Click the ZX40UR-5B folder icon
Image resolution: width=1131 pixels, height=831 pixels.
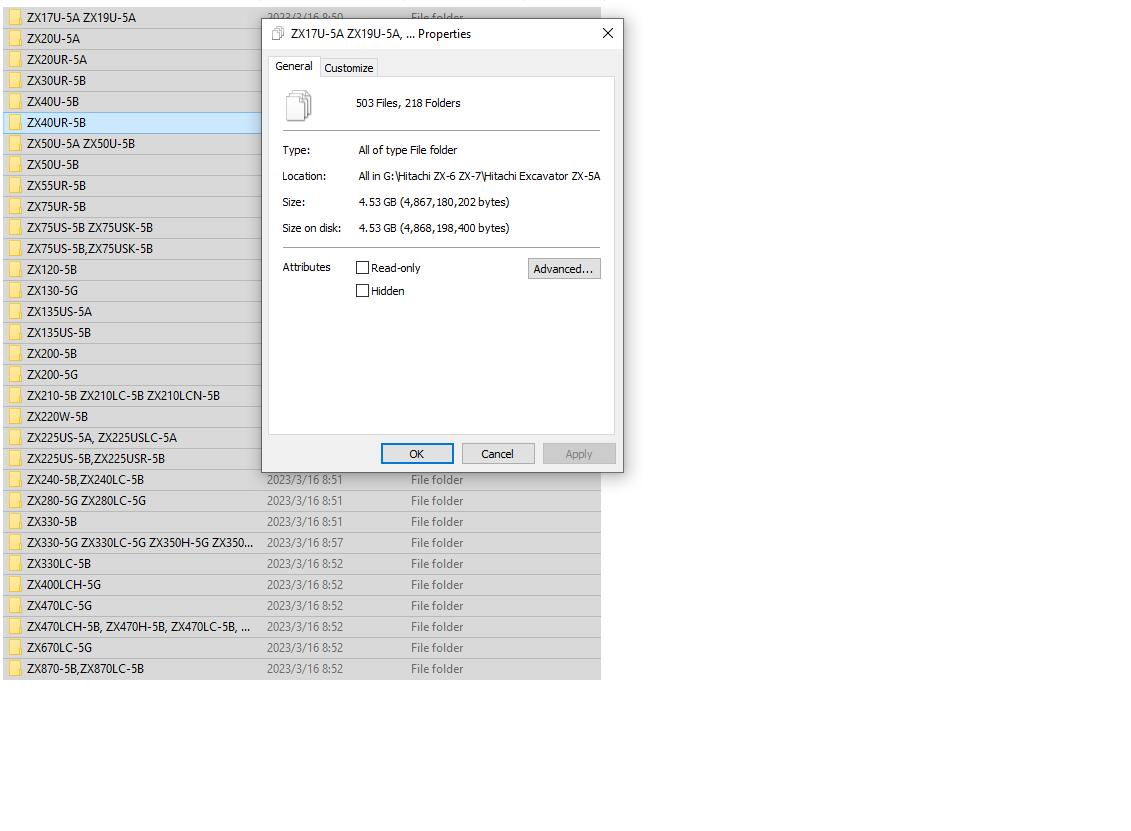click(15, 123)
